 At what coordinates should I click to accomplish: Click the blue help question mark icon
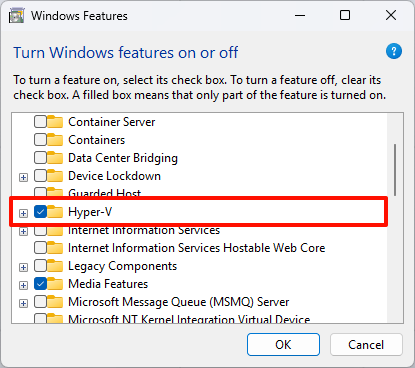[x=394, y=51]
